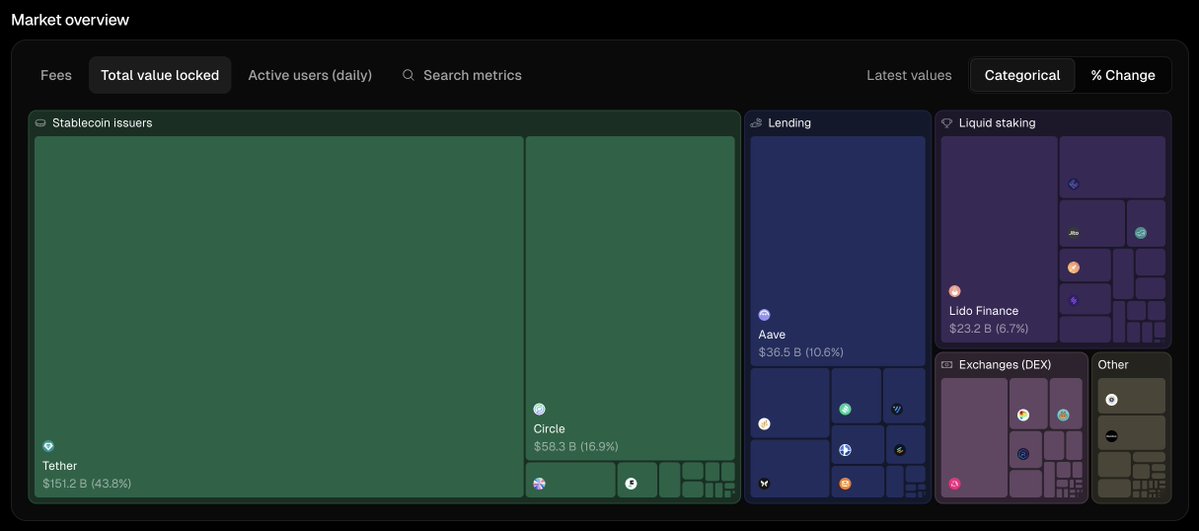The image size is (1199, 531).
Task: Click the Exchanges (DEX) header icon
Action: coord(947,365)
